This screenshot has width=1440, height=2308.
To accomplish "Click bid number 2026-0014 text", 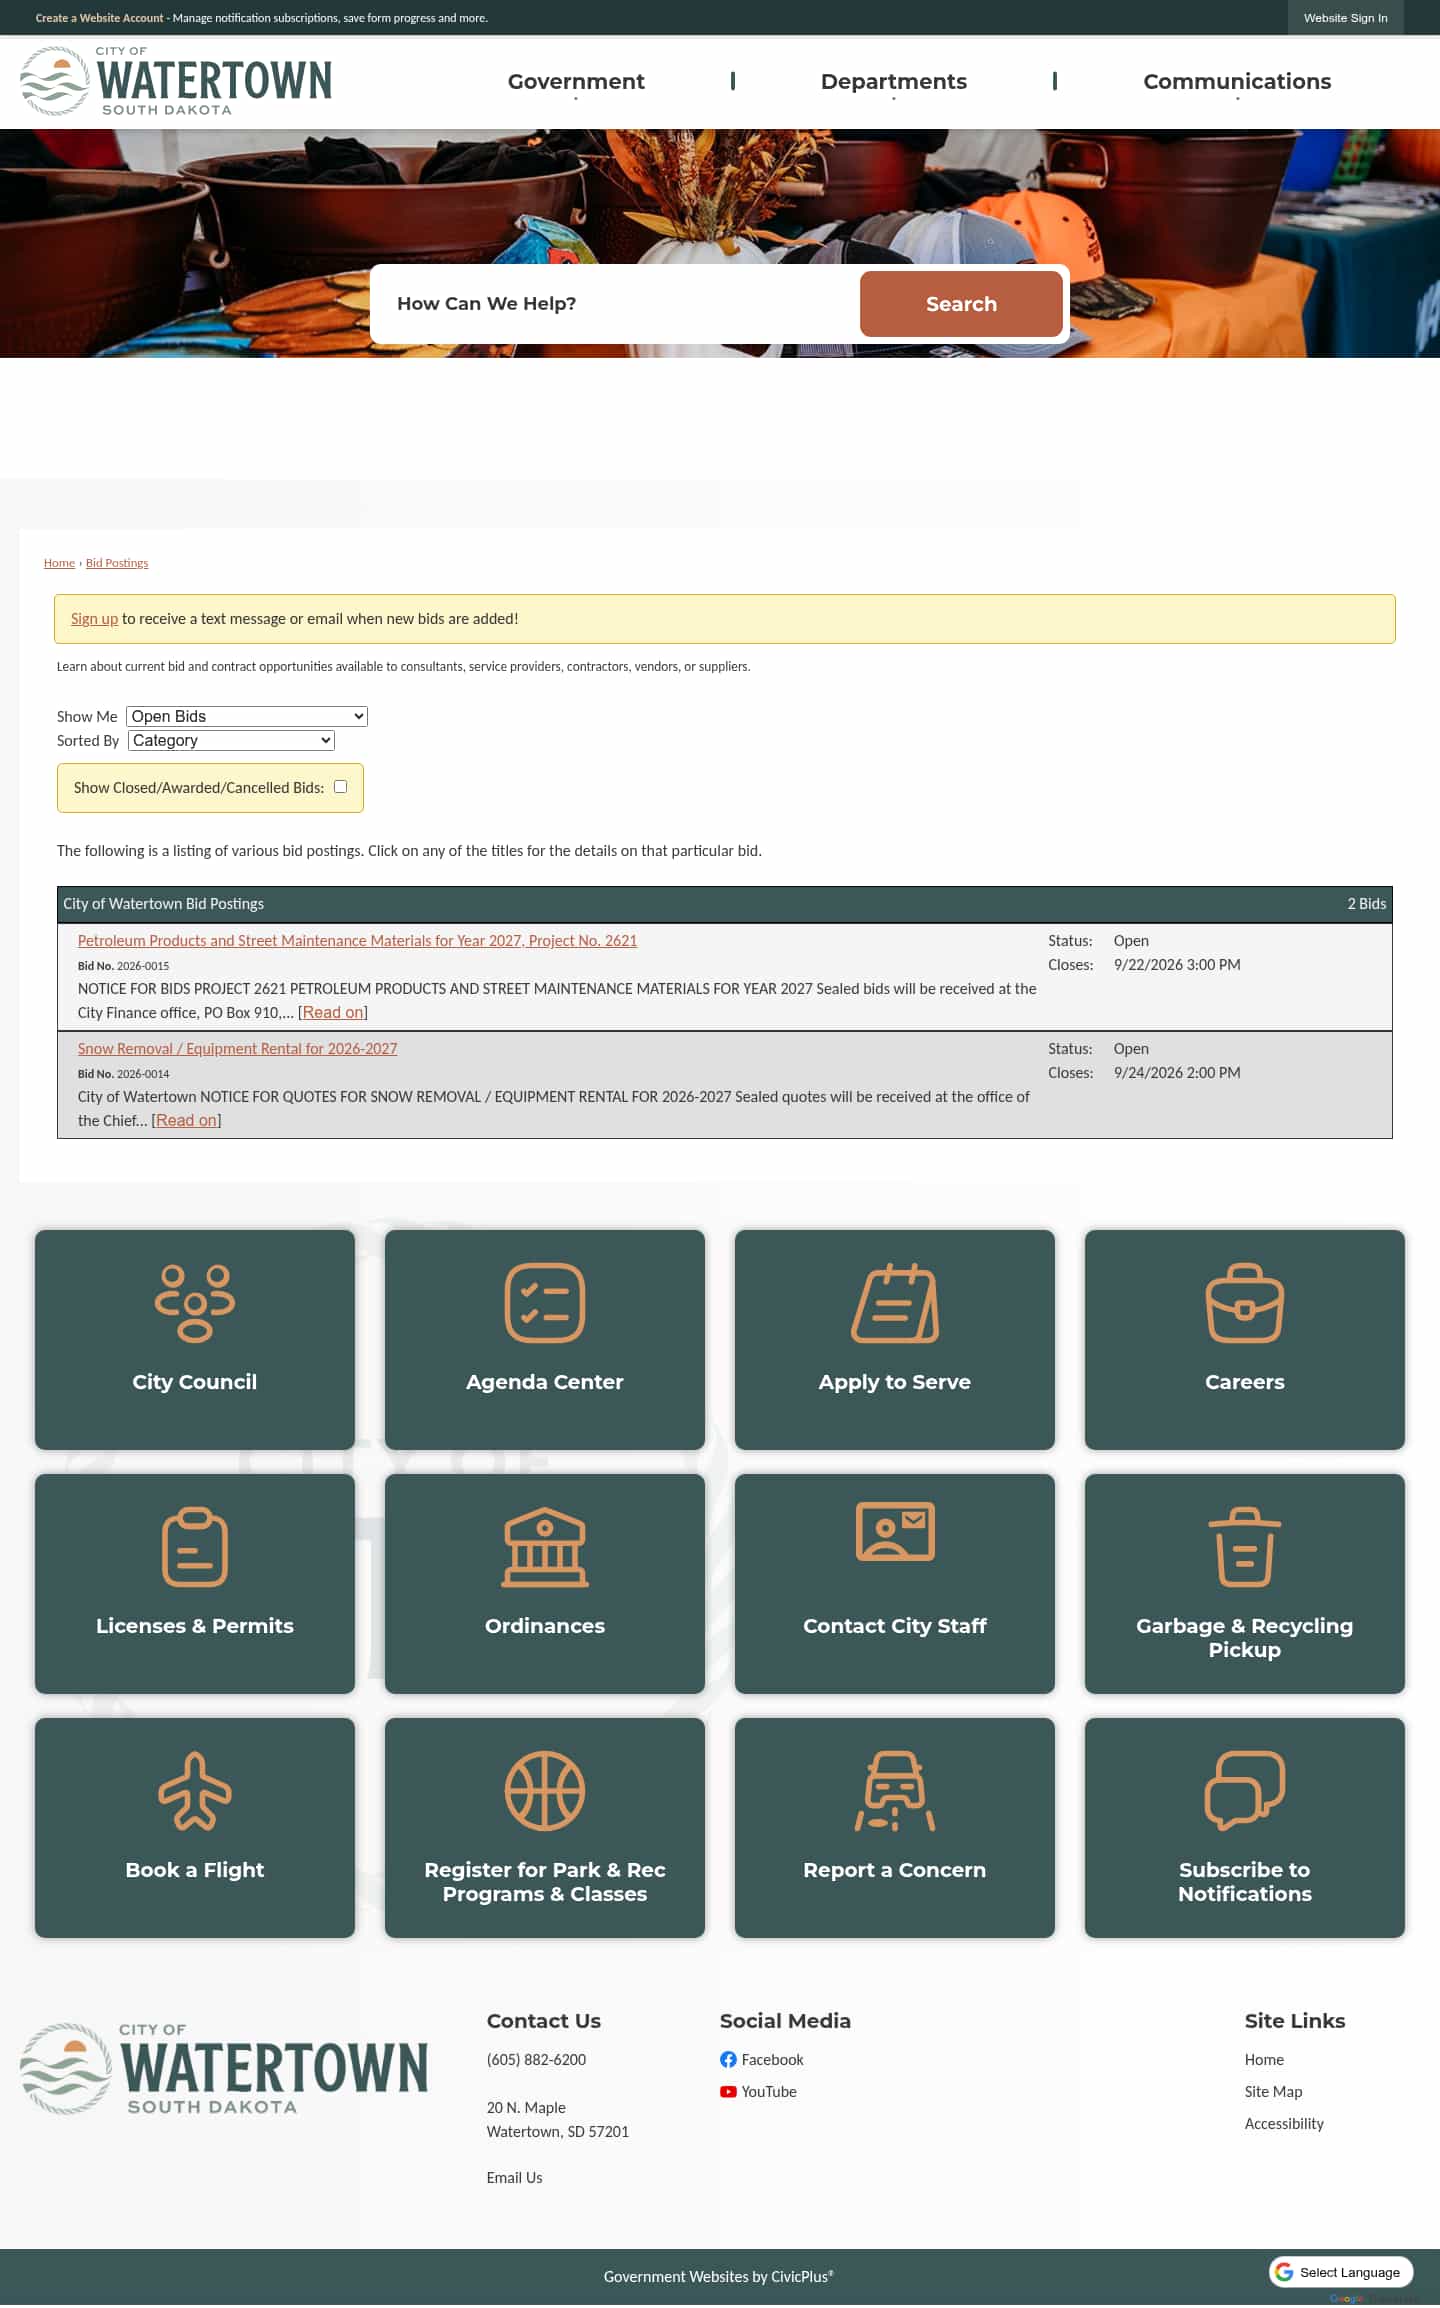I will (x=143, y=1074).
